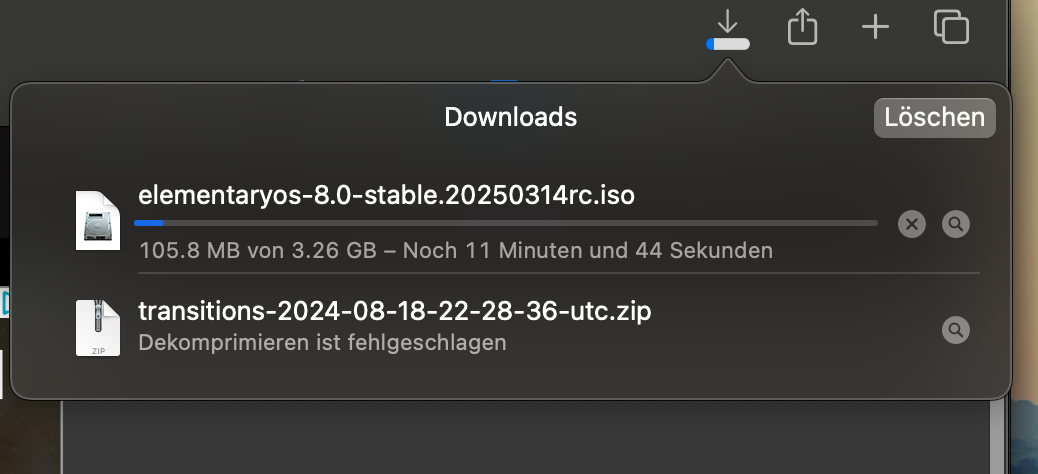The height and width of the screenshot is (474, 1038).
Task: Click the "Dekomprimieren ist fehlgeschlagen" message
Action: coord(322,342)
